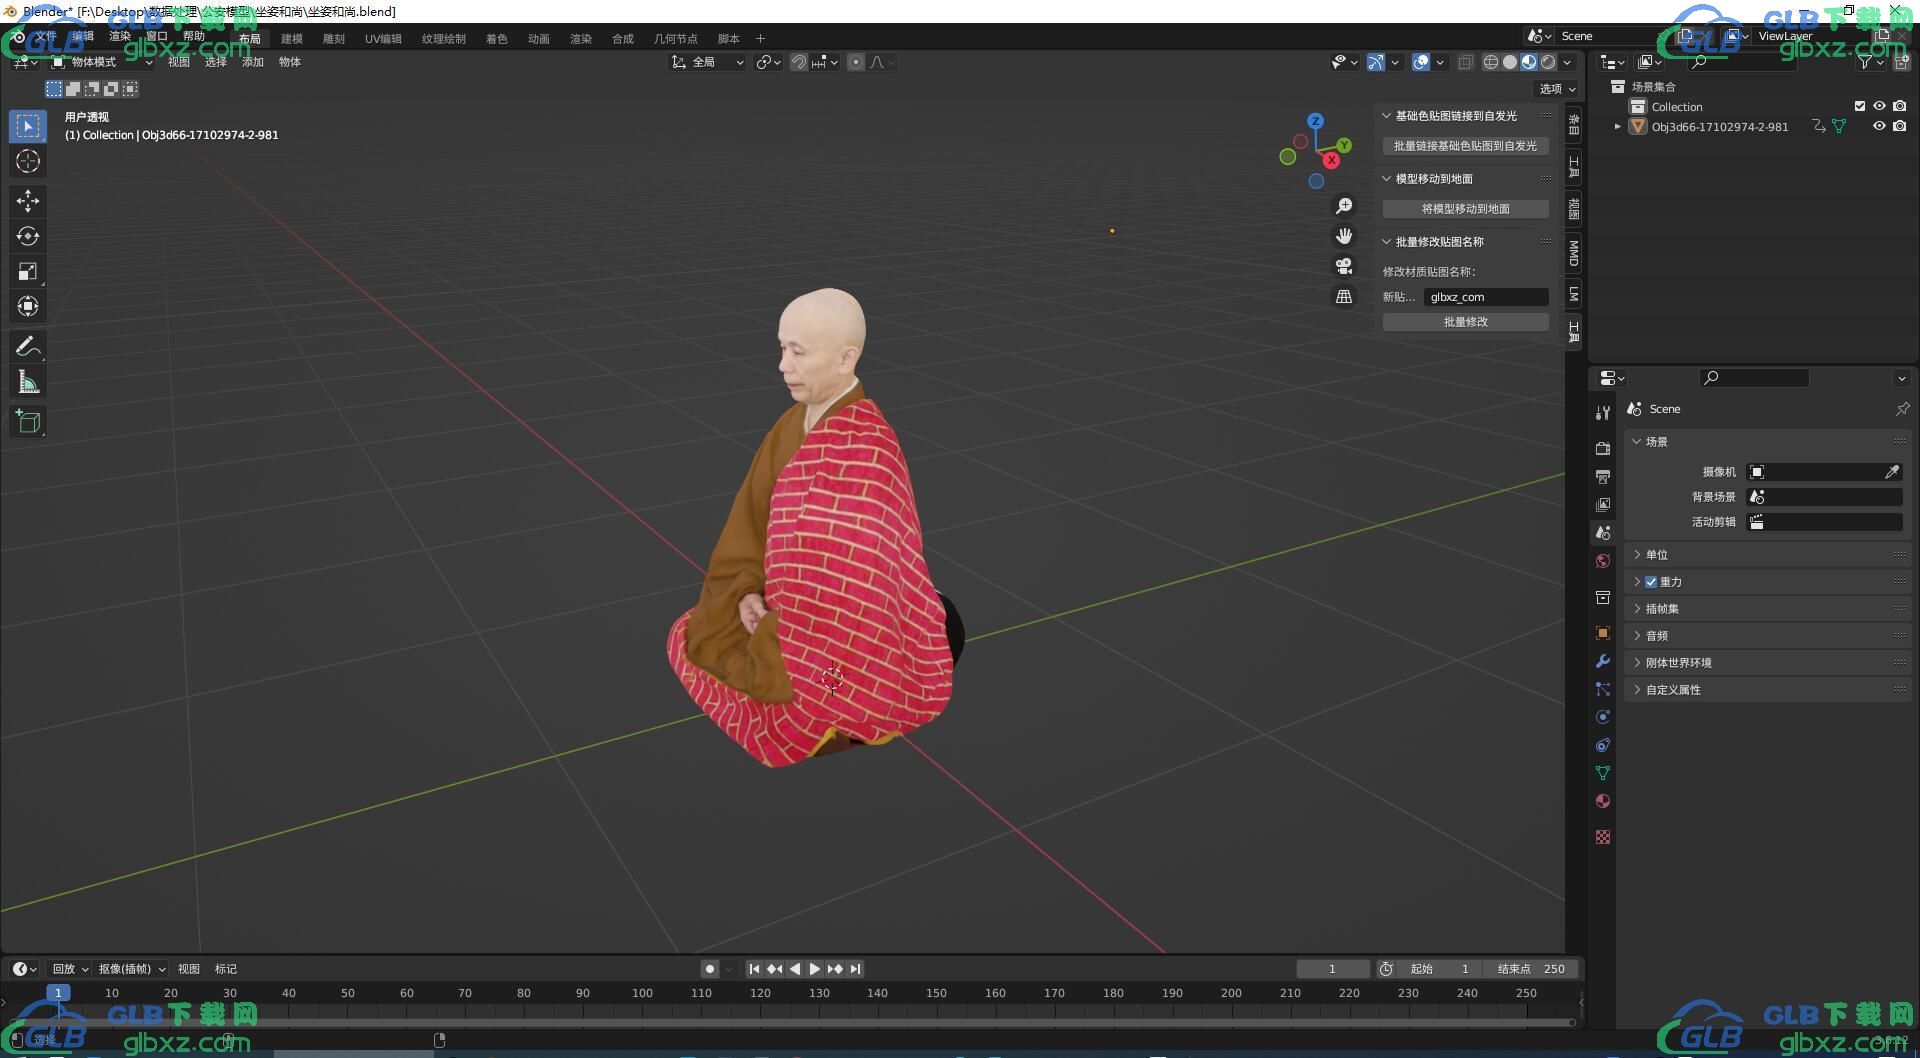This screenshot has width=1920, height=1058.
Task: Select the Move tool in left toolbar
Action: (x=28, y=201)
